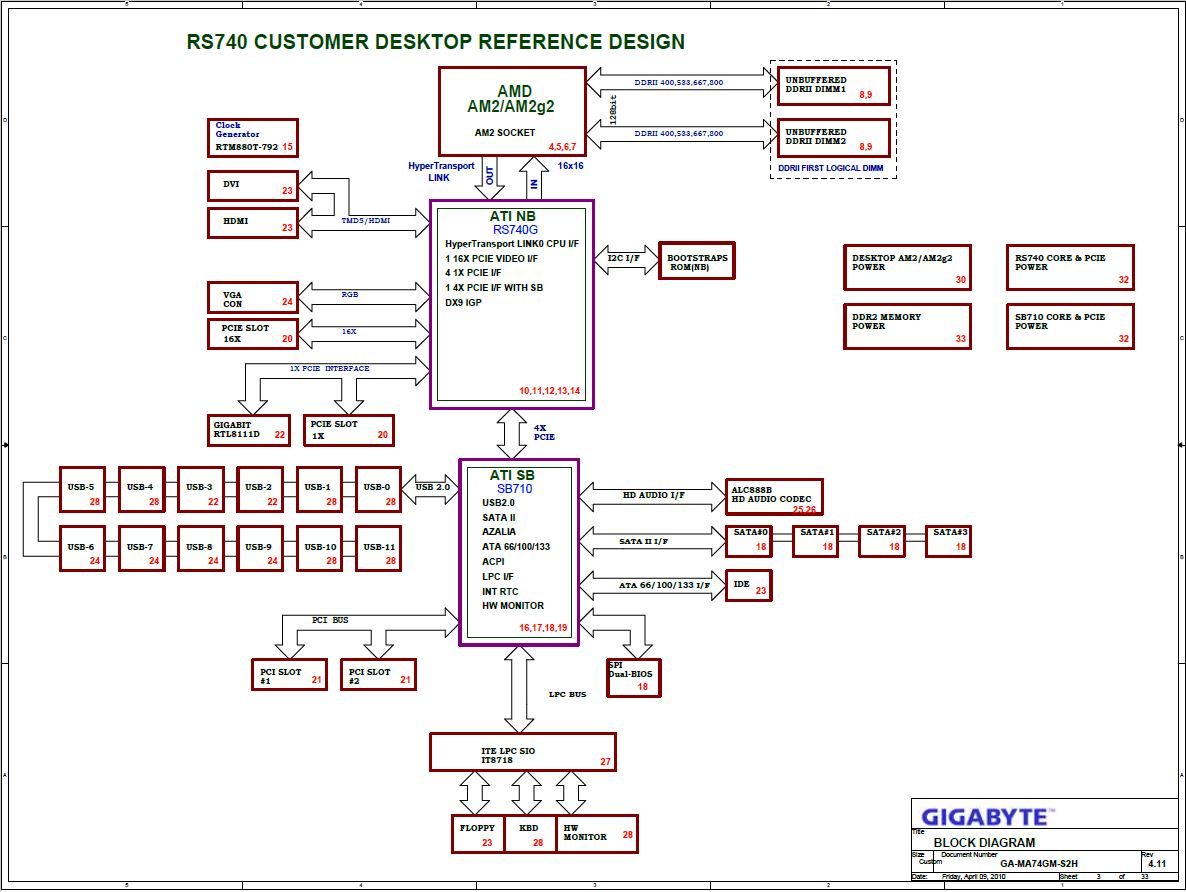Click the USB-4 block
The image size is (1186, 892).
[x=141, y=490]
